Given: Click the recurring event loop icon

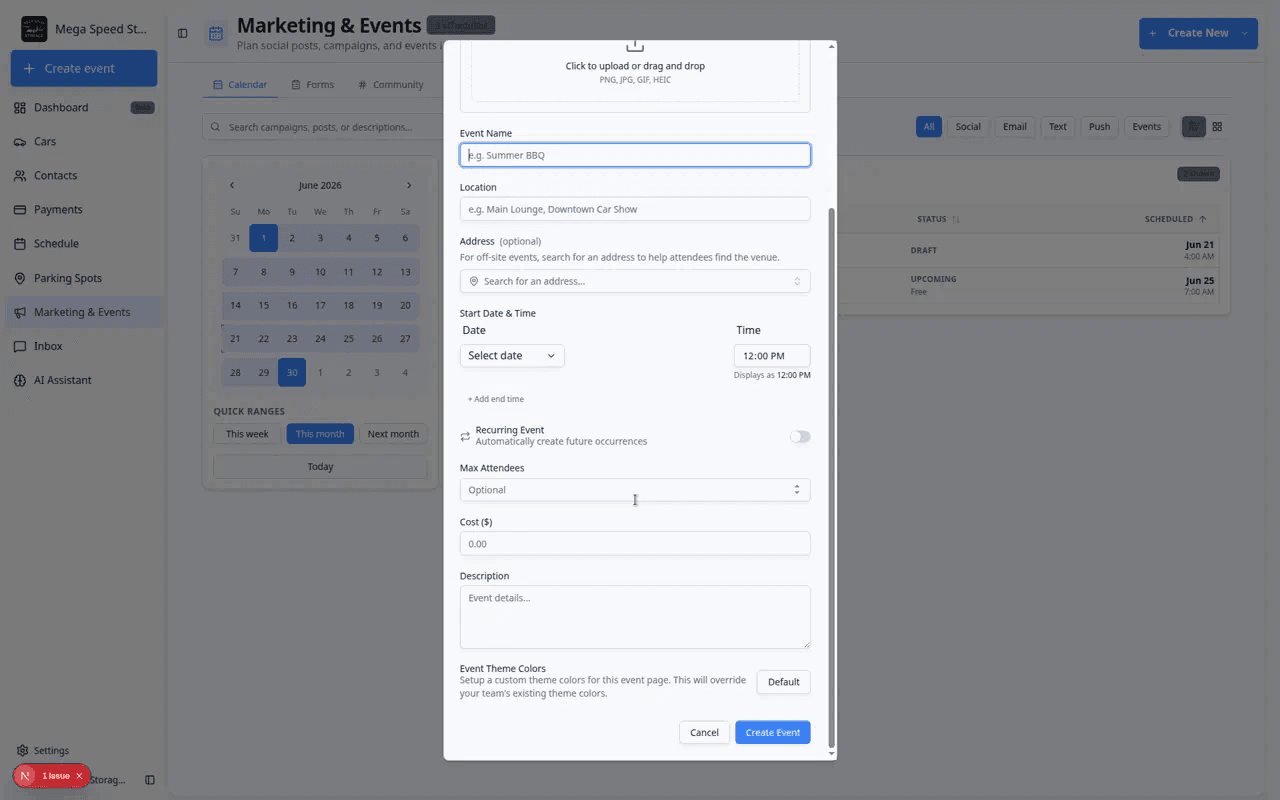Looking at the screenshot, I should [465, 436].
